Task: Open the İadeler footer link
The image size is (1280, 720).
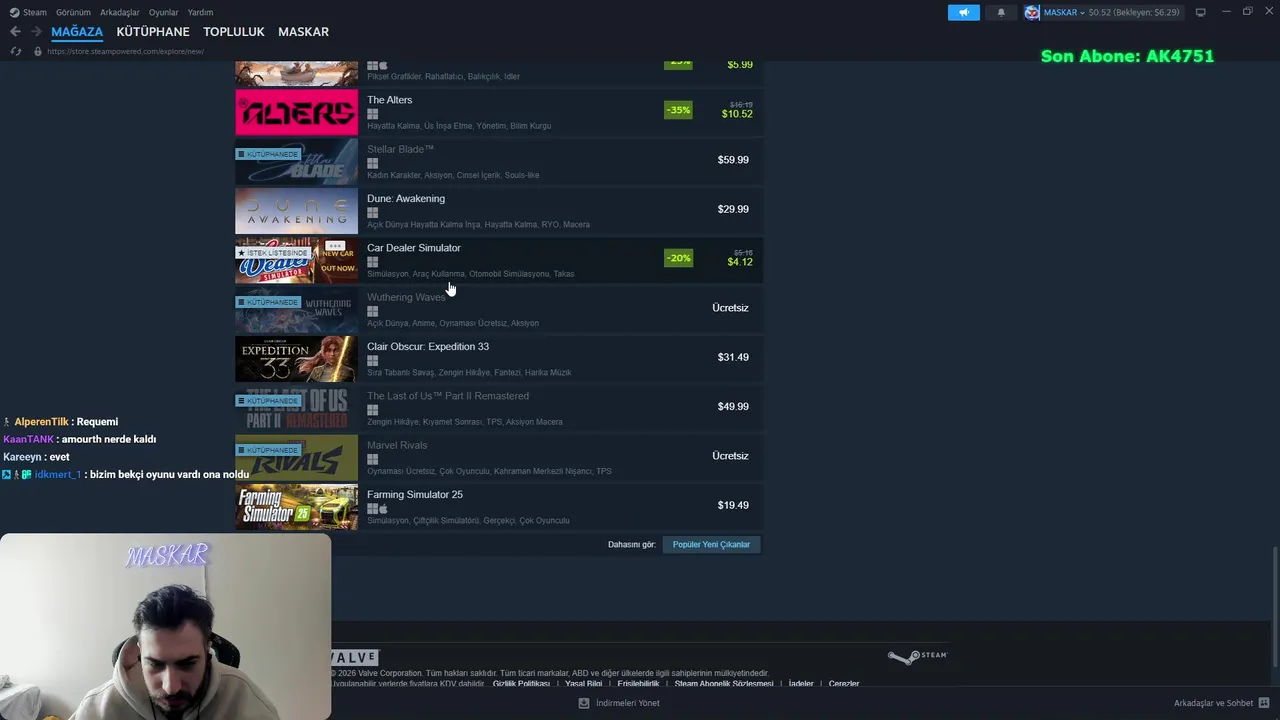Action: click(801, 684)
